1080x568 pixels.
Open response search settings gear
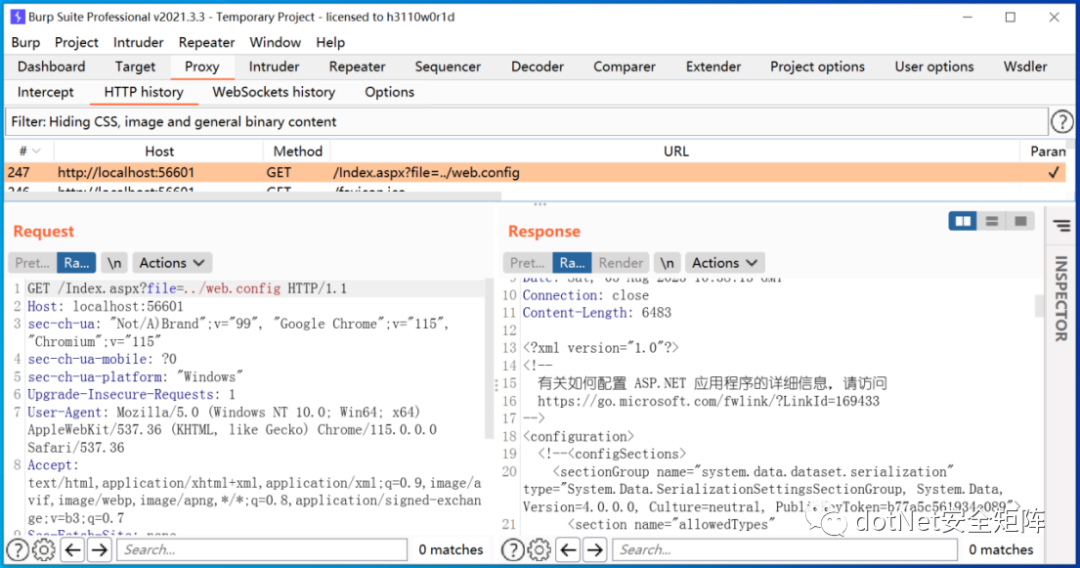539,549
